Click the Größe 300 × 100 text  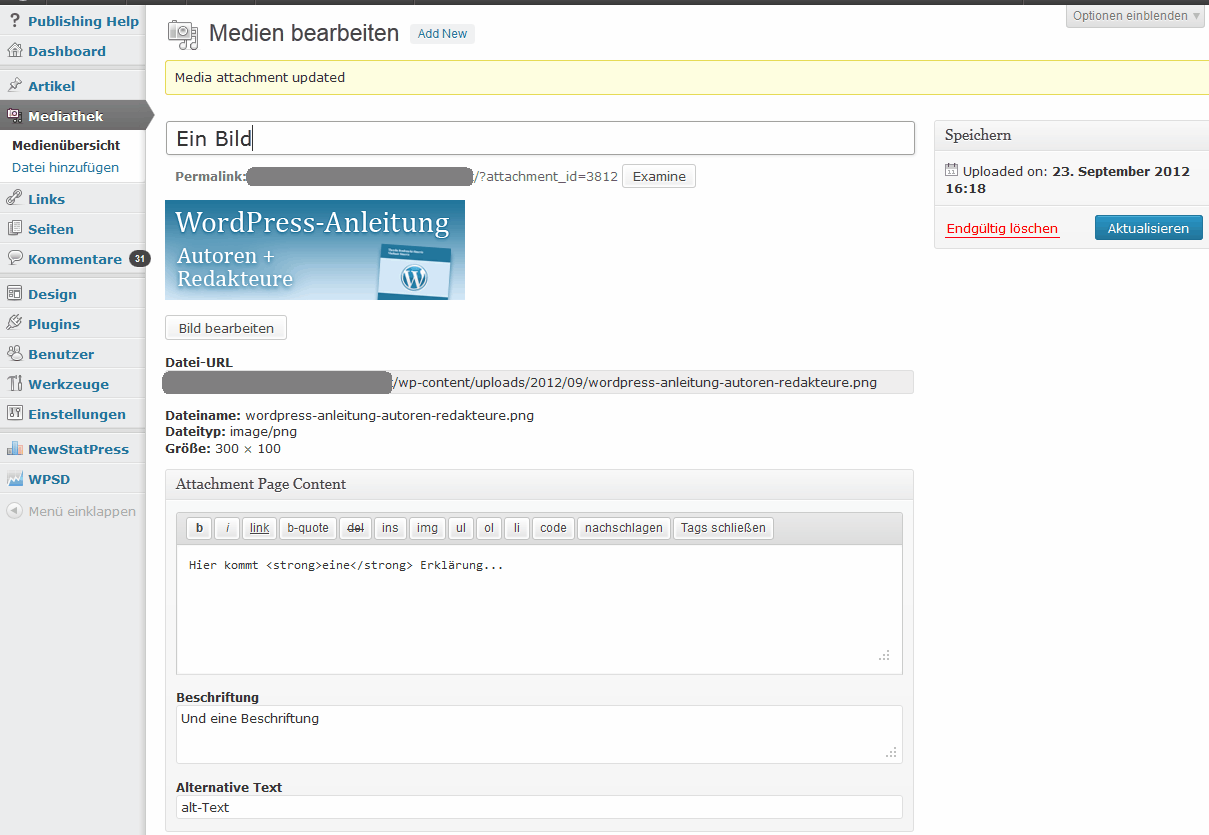click(223, 448)
